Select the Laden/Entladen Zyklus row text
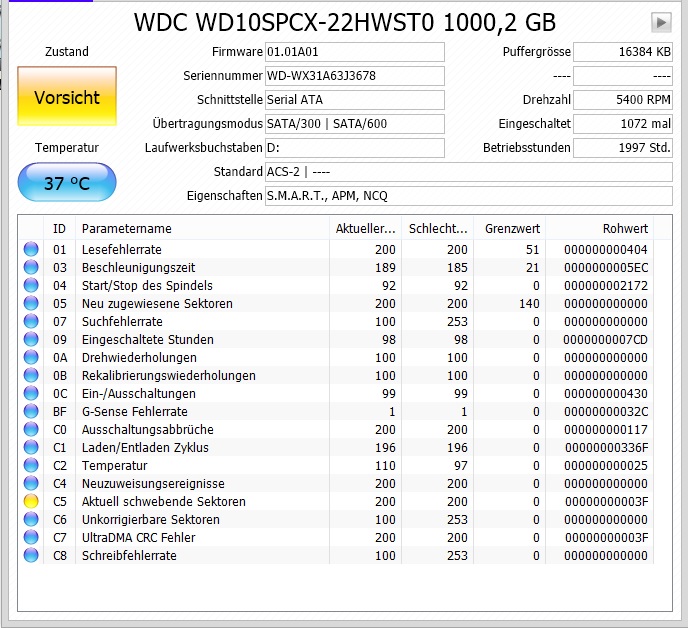 [x=145, y=447]
